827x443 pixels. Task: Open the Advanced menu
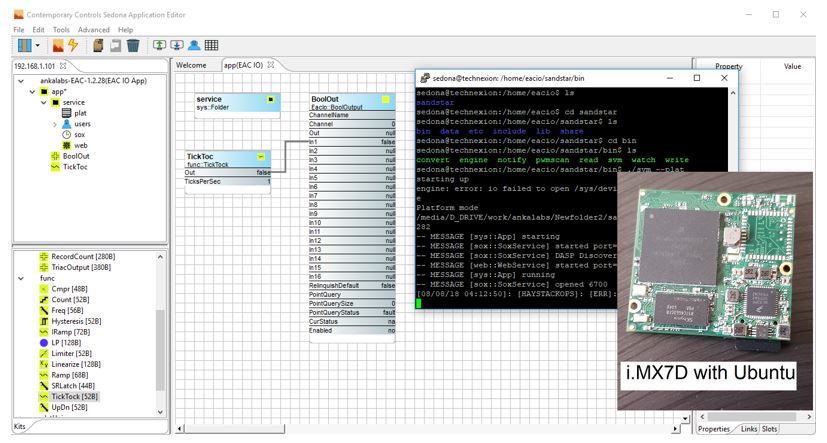click(94, 30)
